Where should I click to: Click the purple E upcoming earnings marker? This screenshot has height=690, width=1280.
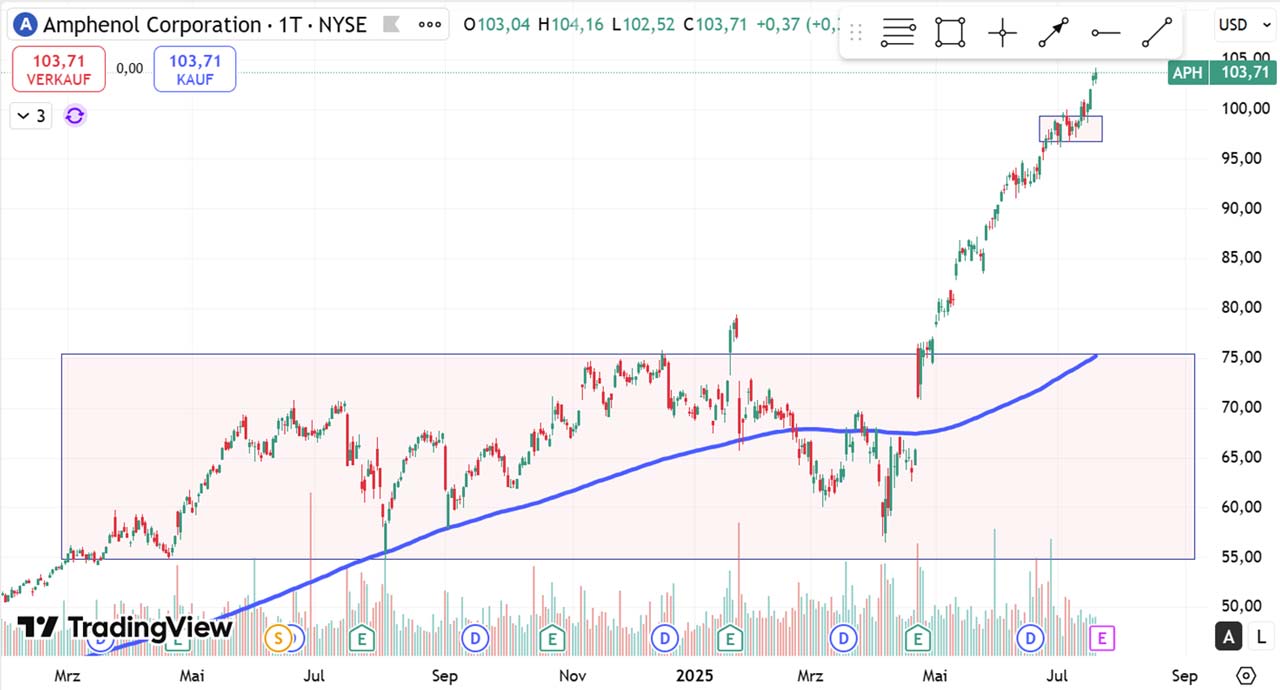tap(1102, 637)
